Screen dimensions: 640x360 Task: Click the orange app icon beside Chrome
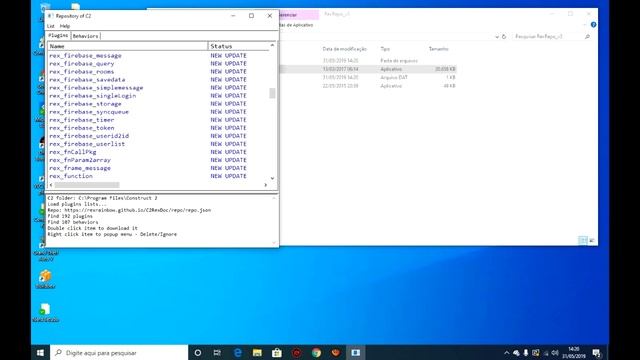point(336,353)
